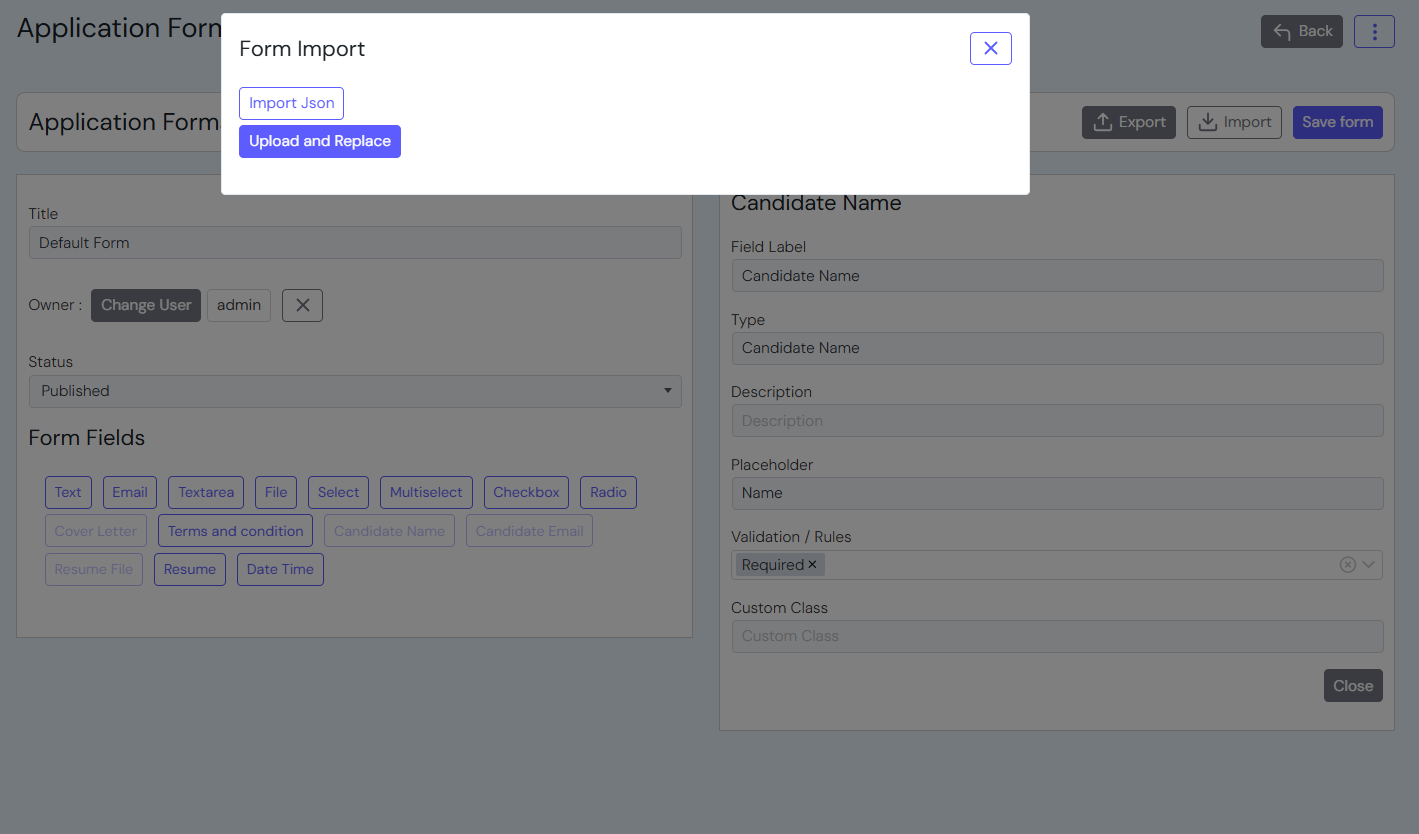Add a Date Time field to form
The width and height of the screenshot is (1419, 834).
coord(280,569)
